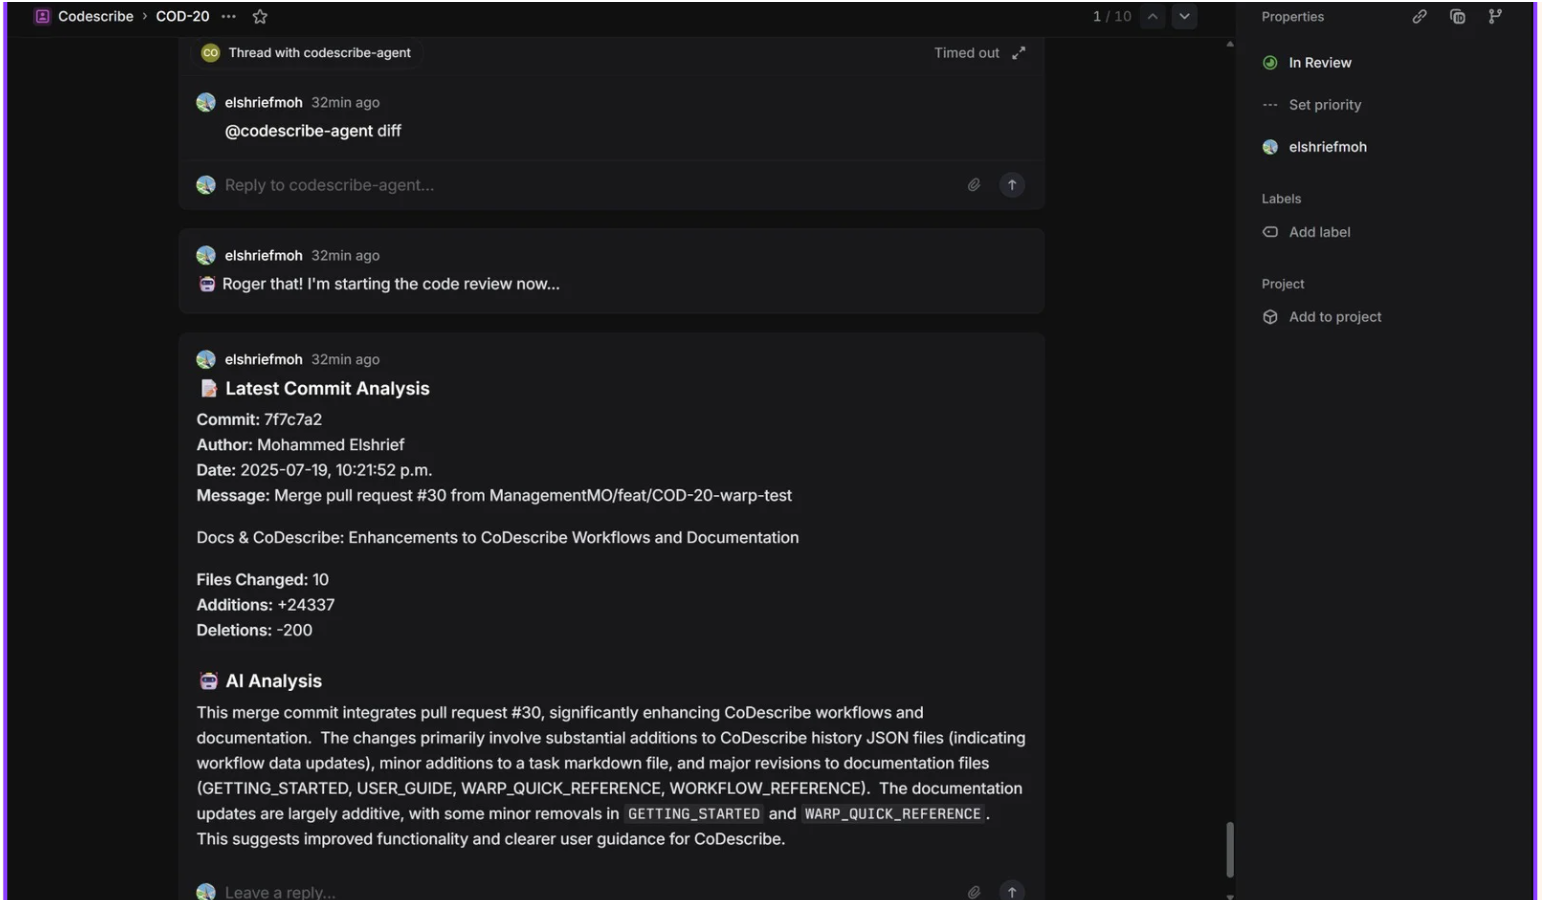
Task: Click the vertical scrollbar thumb
Action: point(1230,849)
